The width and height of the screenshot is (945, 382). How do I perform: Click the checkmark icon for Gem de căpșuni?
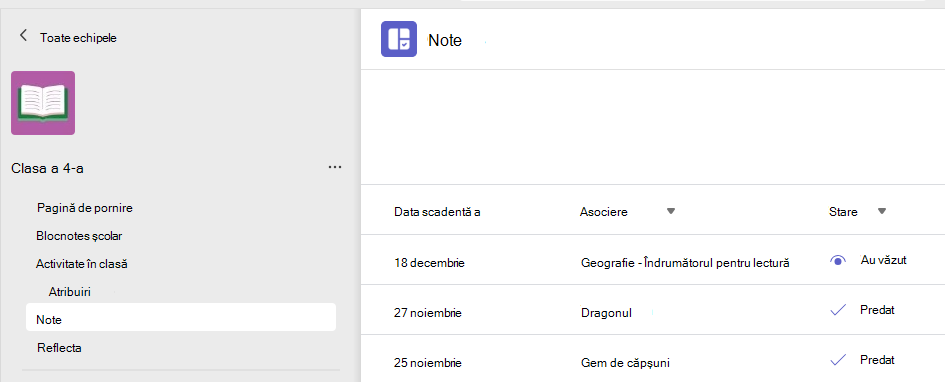point(838,360)
